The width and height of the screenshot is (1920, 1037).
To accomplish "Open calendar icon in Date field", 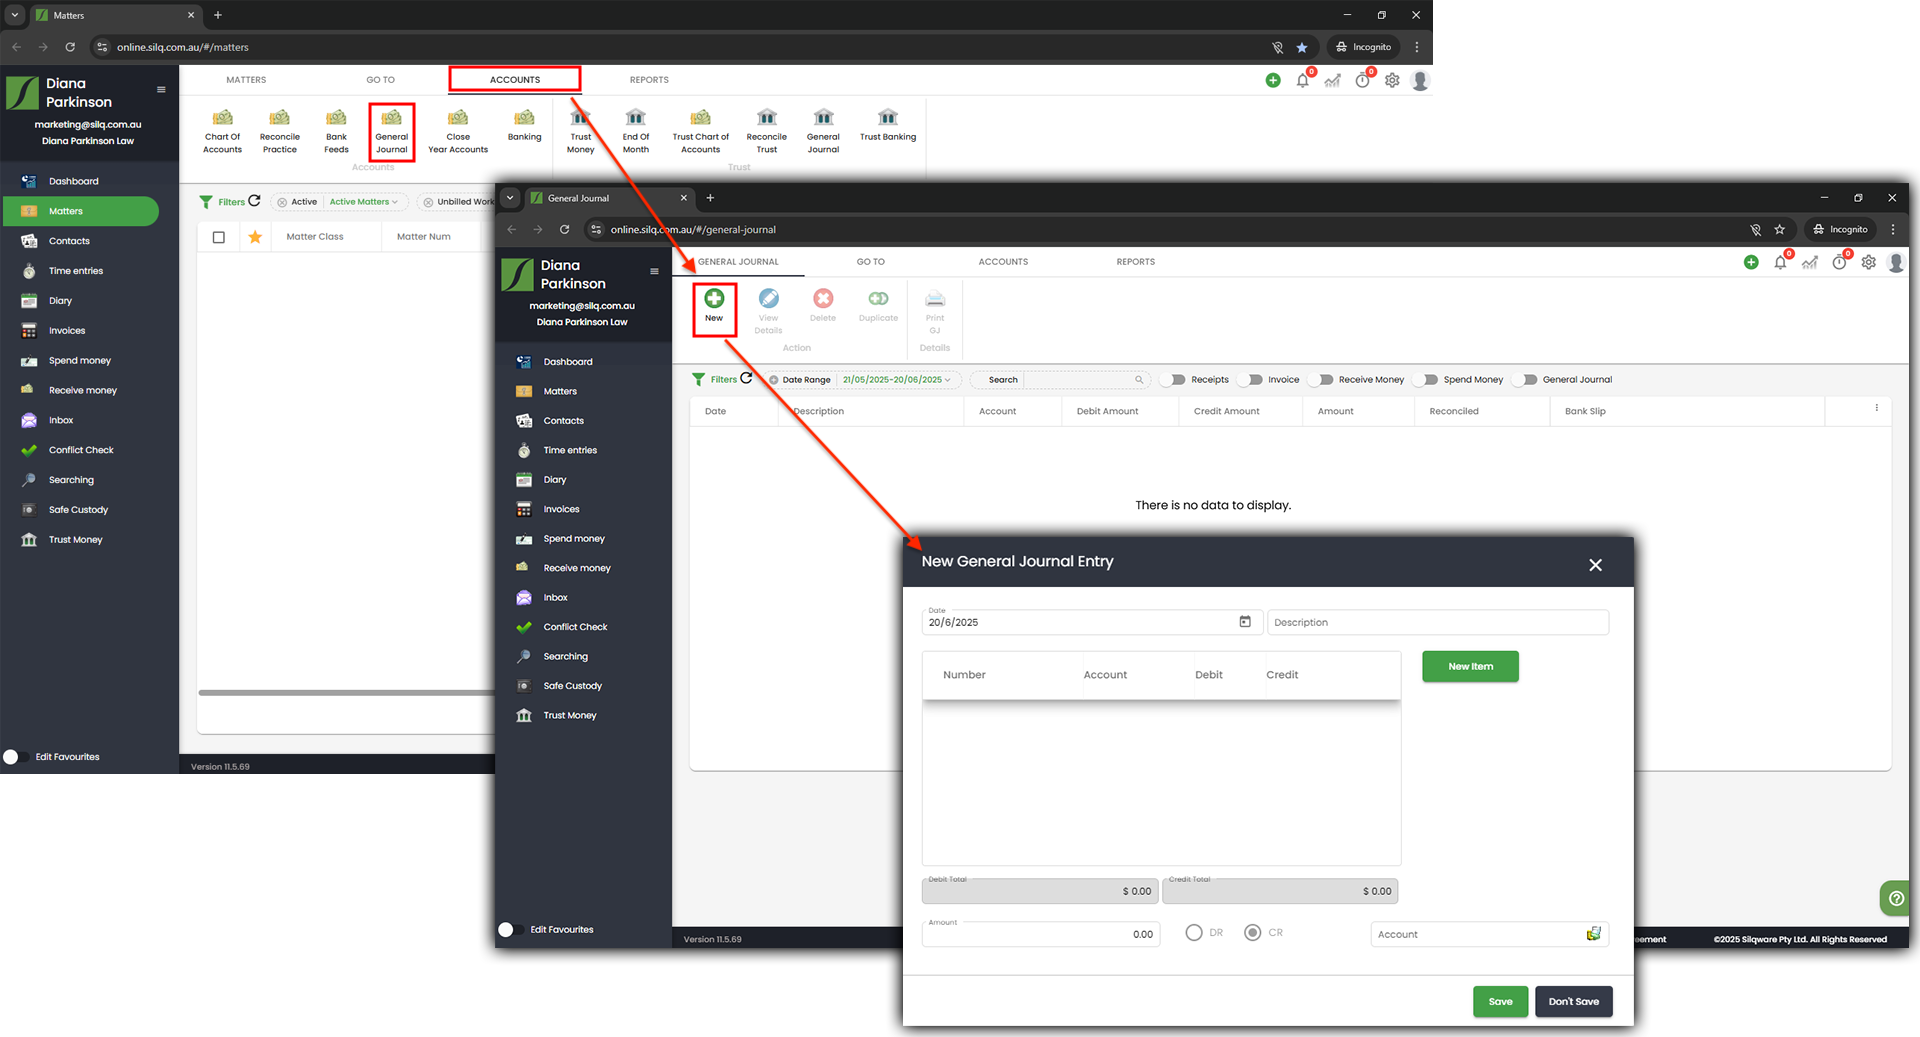I will (1245, 622).
